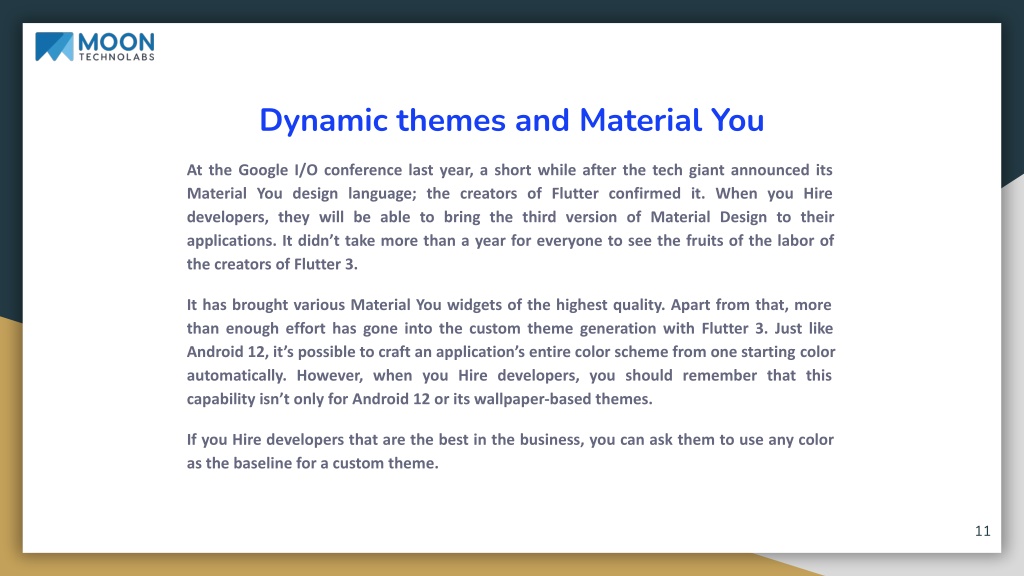
Task: Click the paragraph beginning "If you Hire developers that"
Action: (x=510, y=451)
